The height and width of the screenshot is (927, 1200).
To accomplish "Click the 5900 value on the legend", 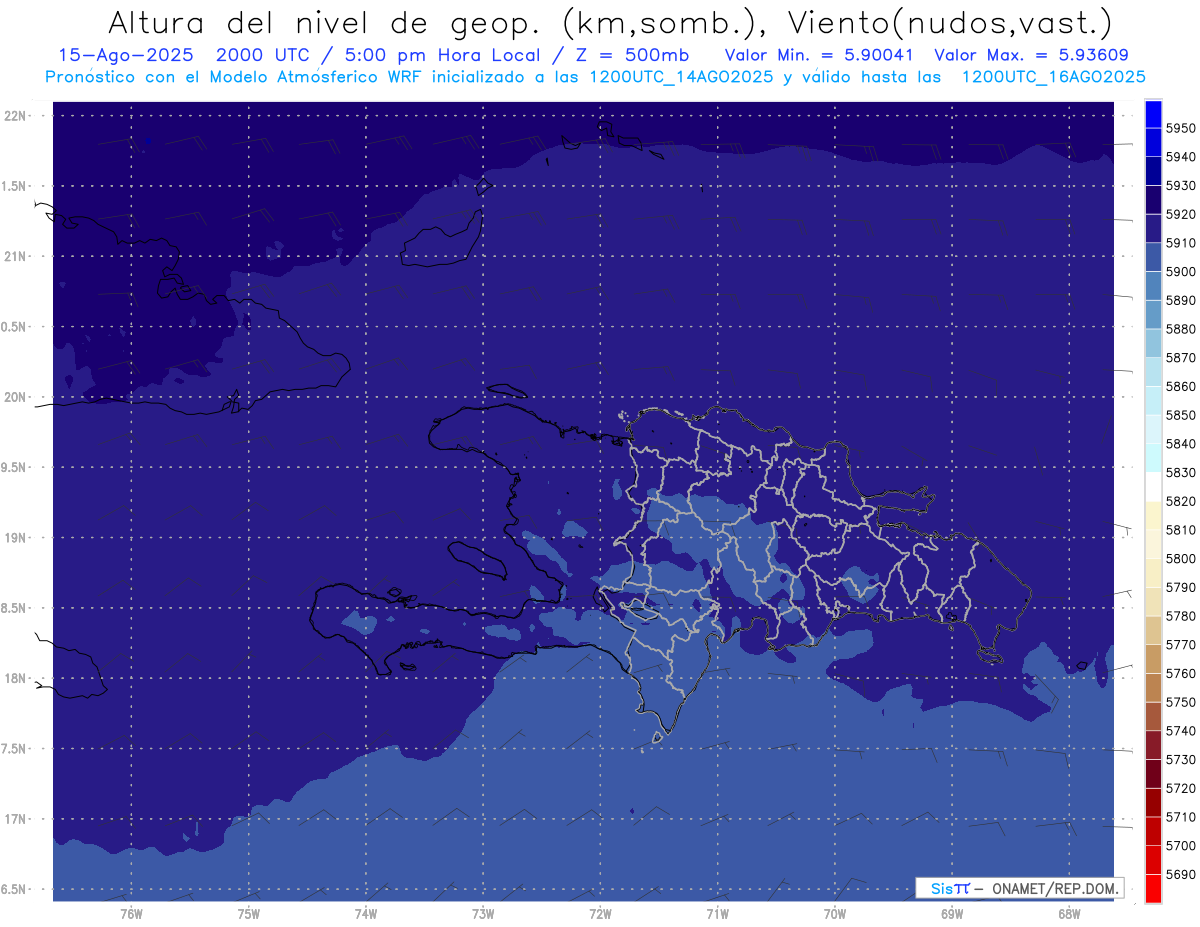I will (1180, 271).
